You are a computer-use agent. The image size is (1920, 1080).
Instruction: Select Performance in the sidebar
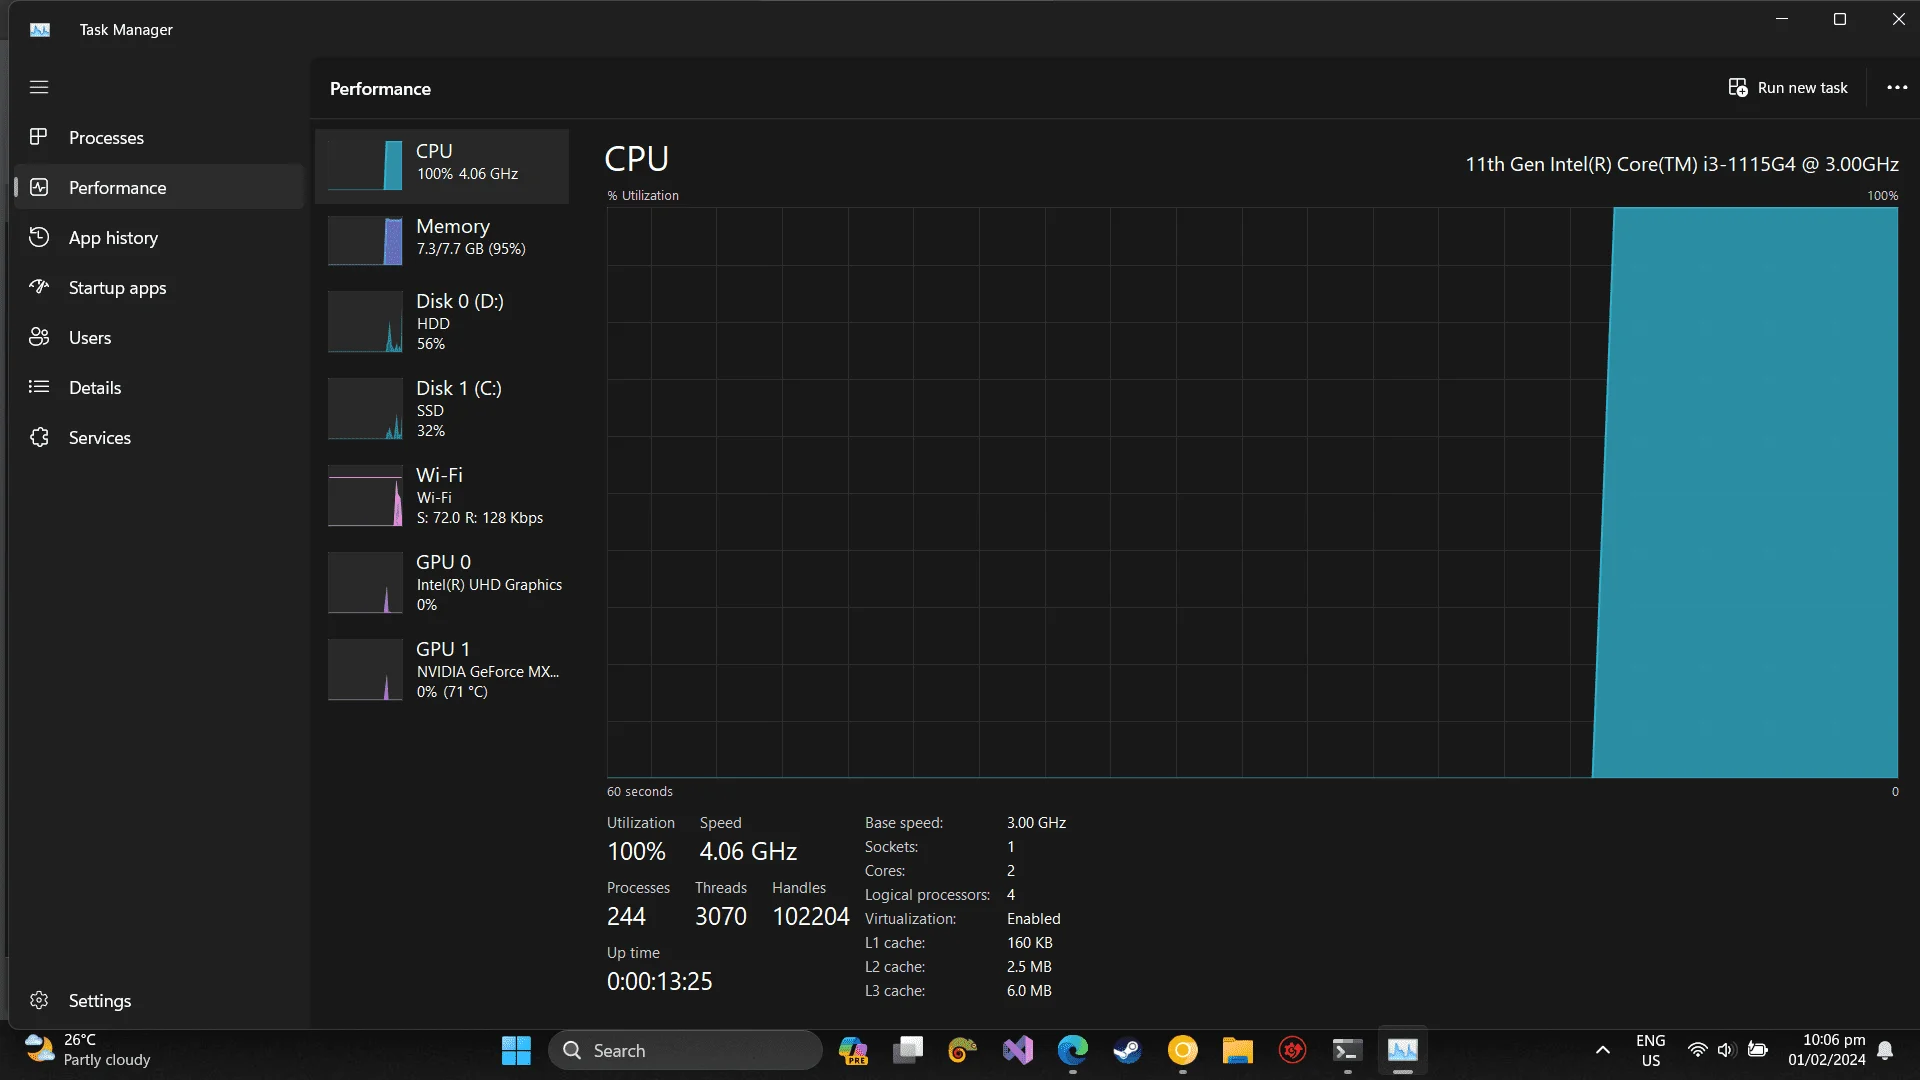point(159,187)
